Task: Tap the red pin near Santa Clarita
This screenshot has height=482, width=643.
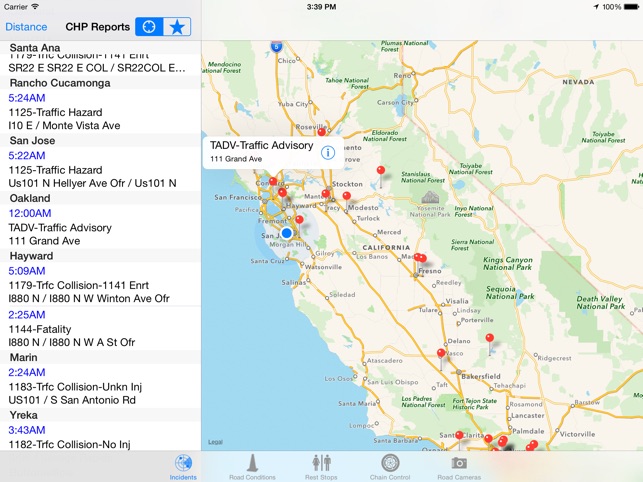Action: [459, 435]
